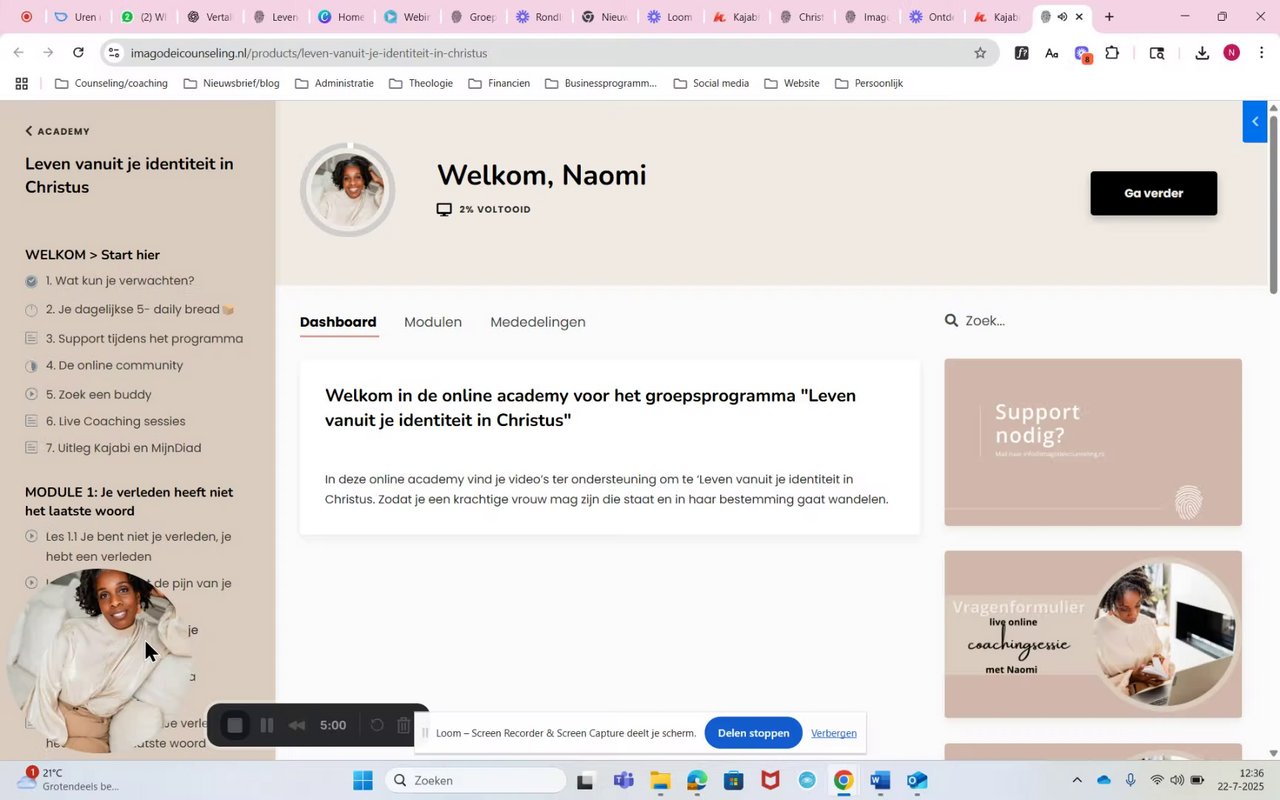Click the document icon beside Support tijdens het programma

(x=31, y=339)
